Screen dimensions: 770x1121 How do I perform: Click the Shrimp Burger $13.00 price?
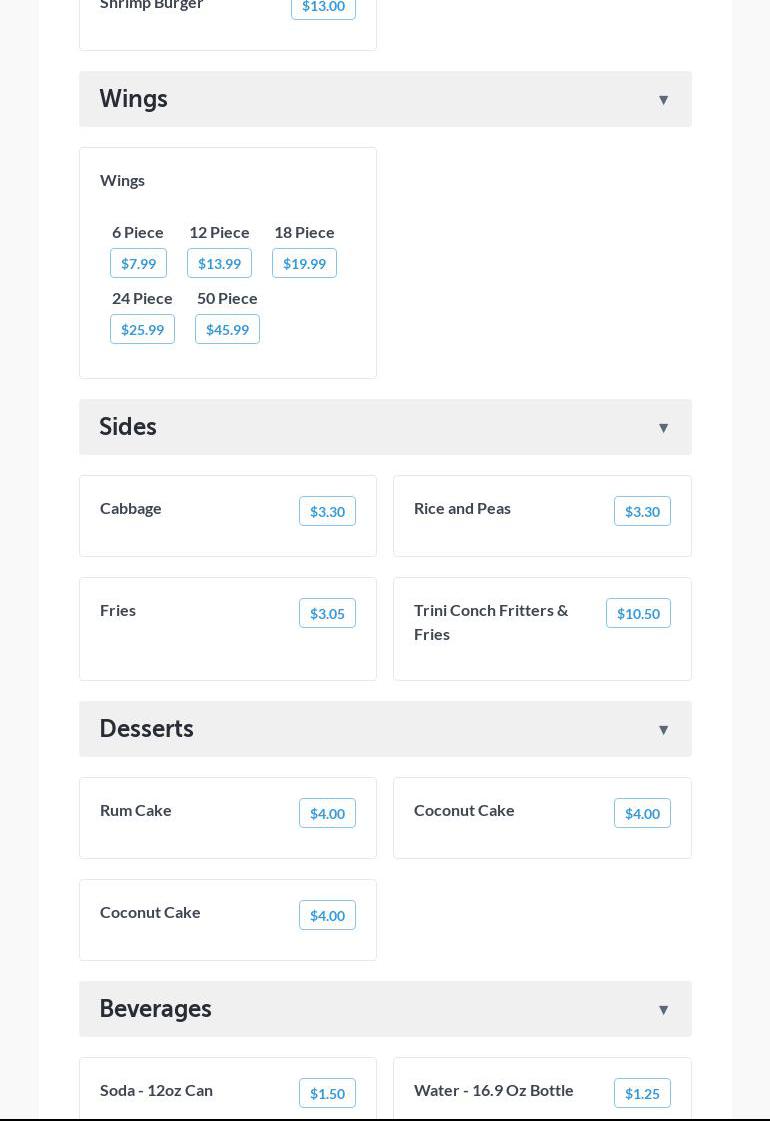pos(323,7)
